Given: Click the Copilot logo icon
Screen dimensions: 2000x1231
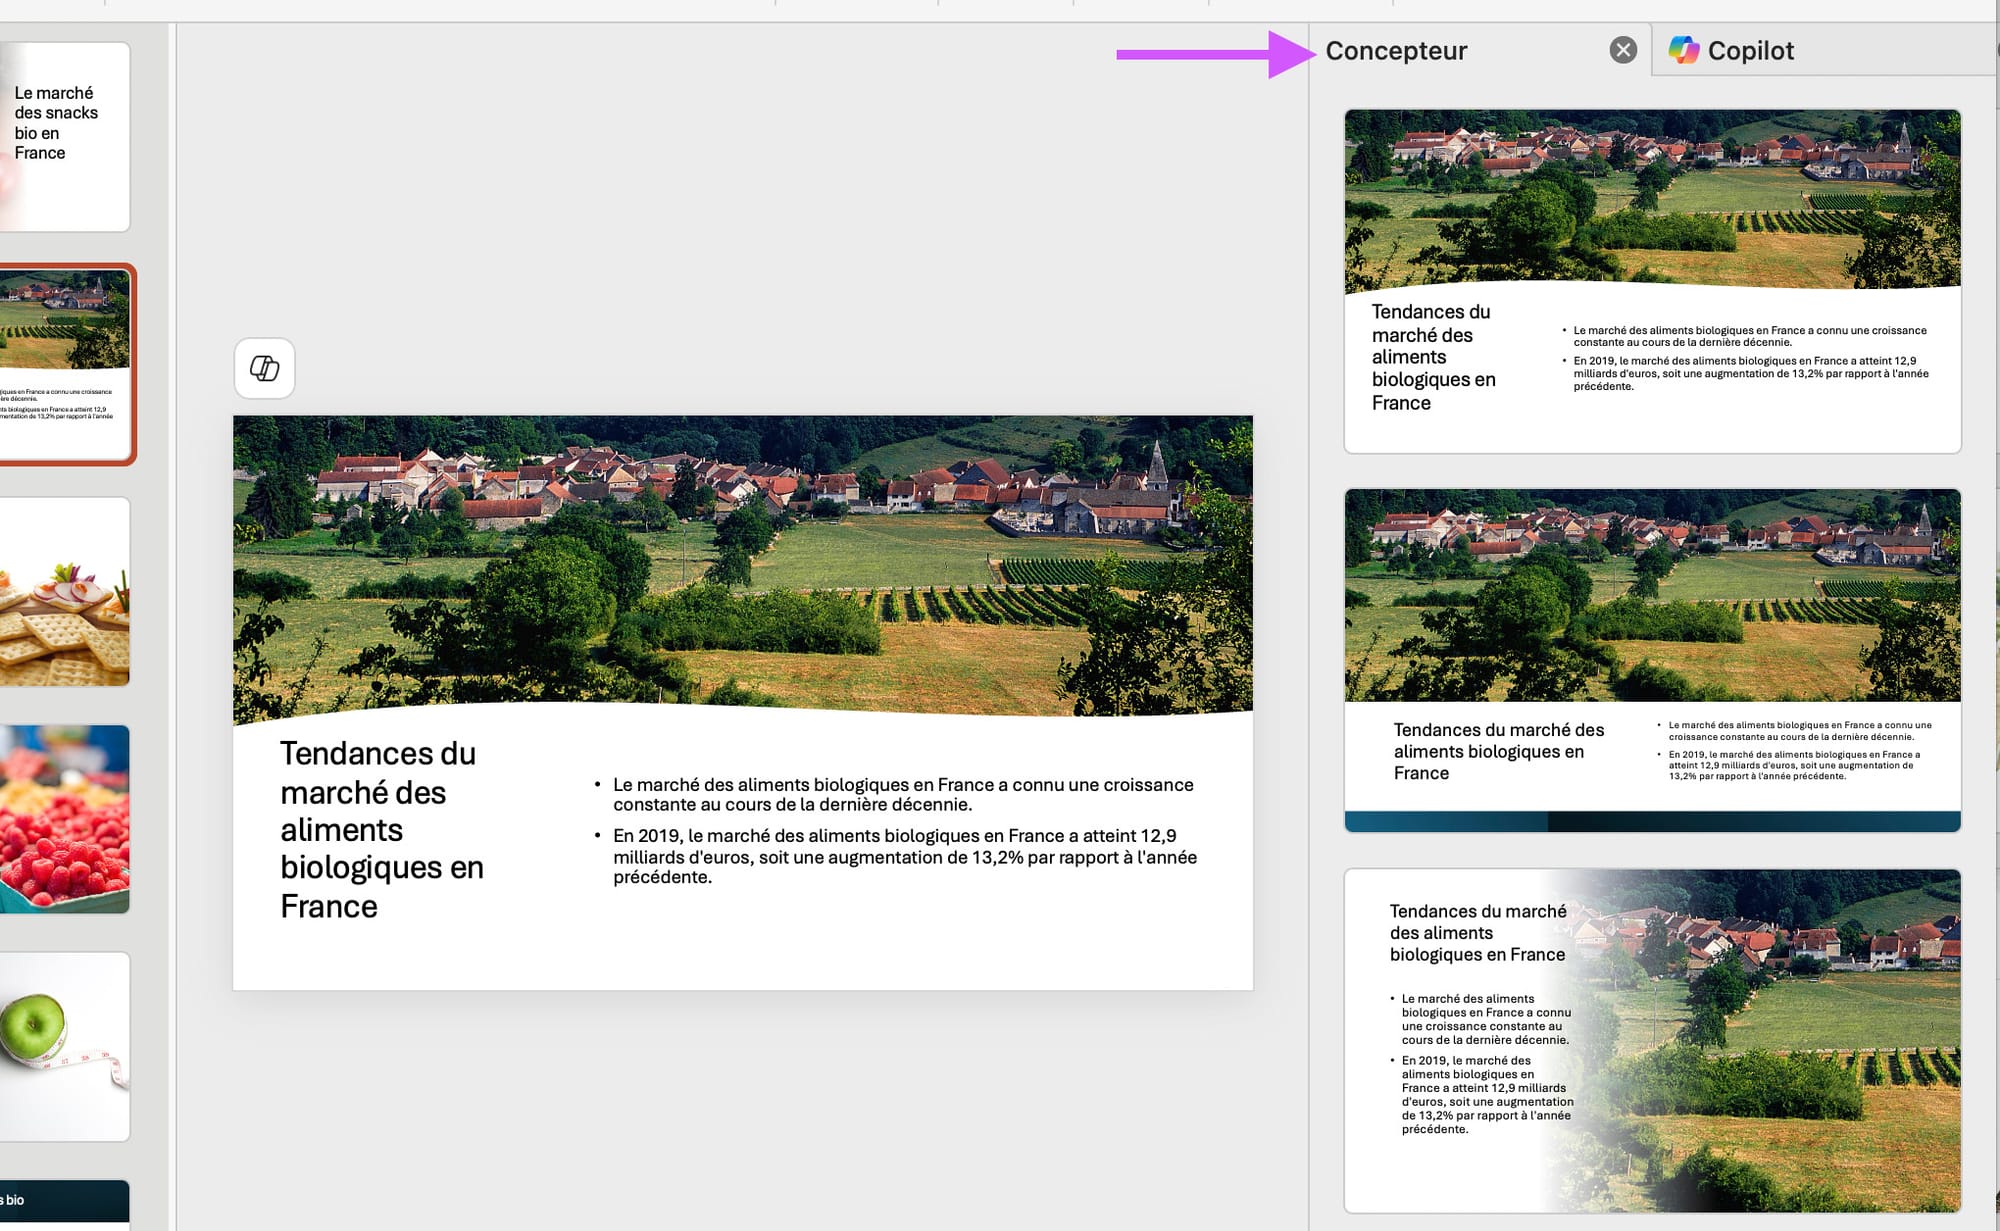Looking at the screenshot, I should click(1684, 50).
